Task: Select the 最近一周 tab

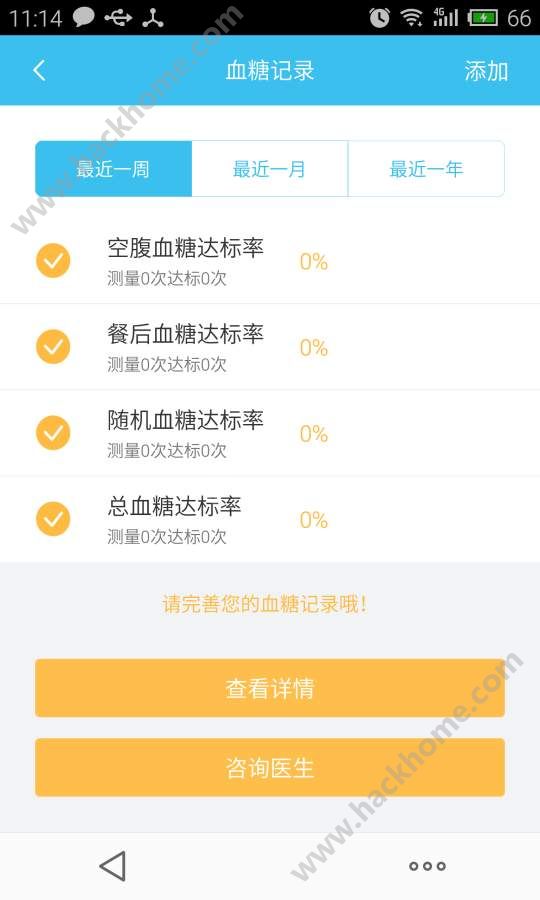Action: (114, 169)
